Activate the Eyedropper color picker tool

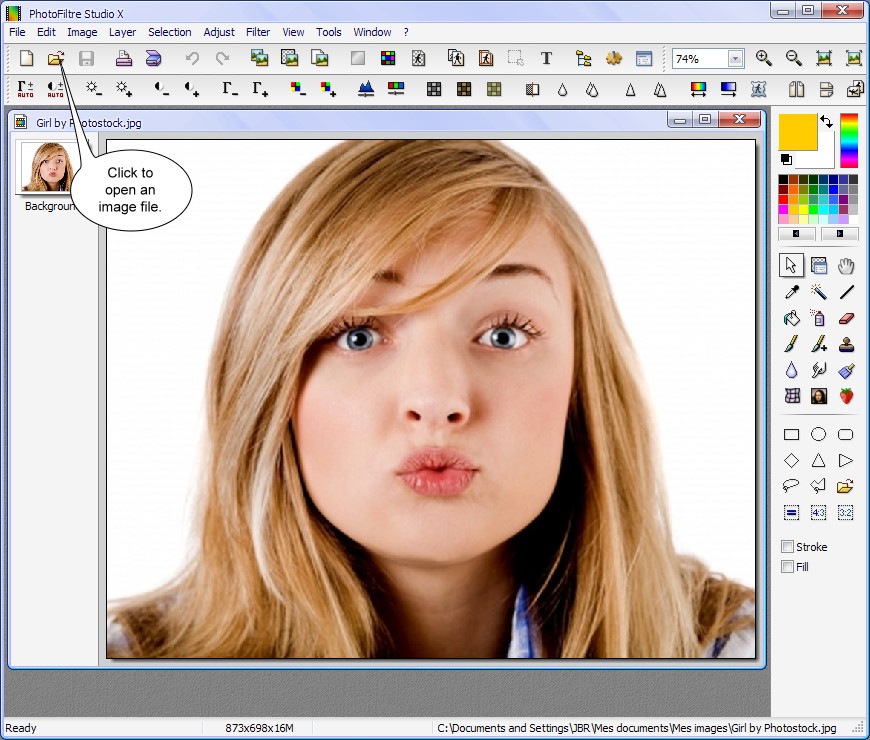click(791, 292)
